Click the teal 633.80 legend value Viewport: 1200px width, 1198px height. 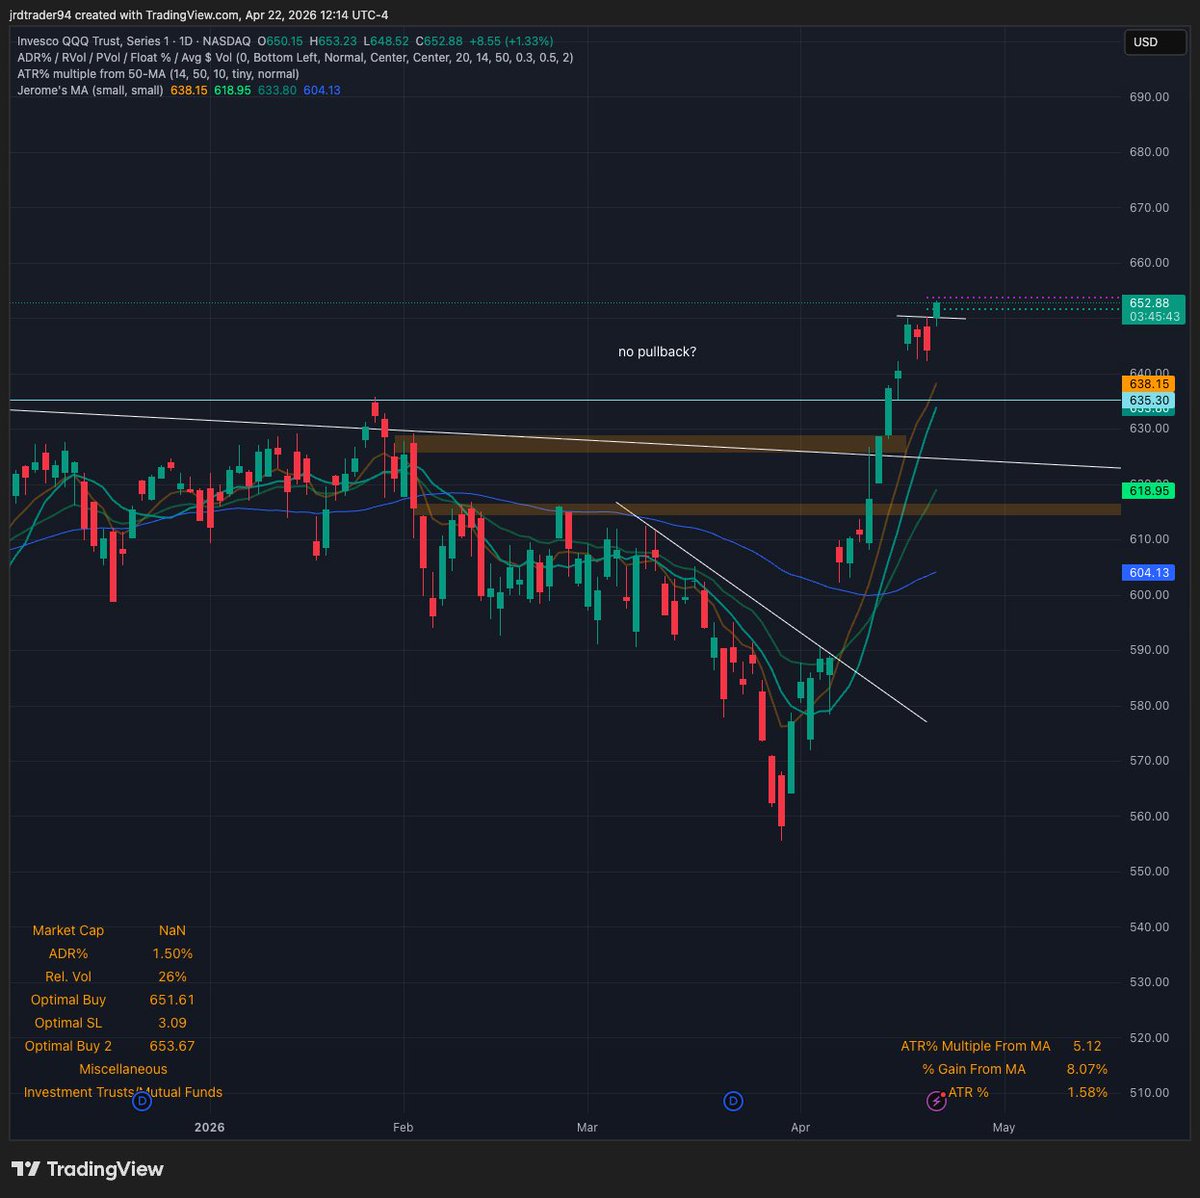[x=277, y=90]
